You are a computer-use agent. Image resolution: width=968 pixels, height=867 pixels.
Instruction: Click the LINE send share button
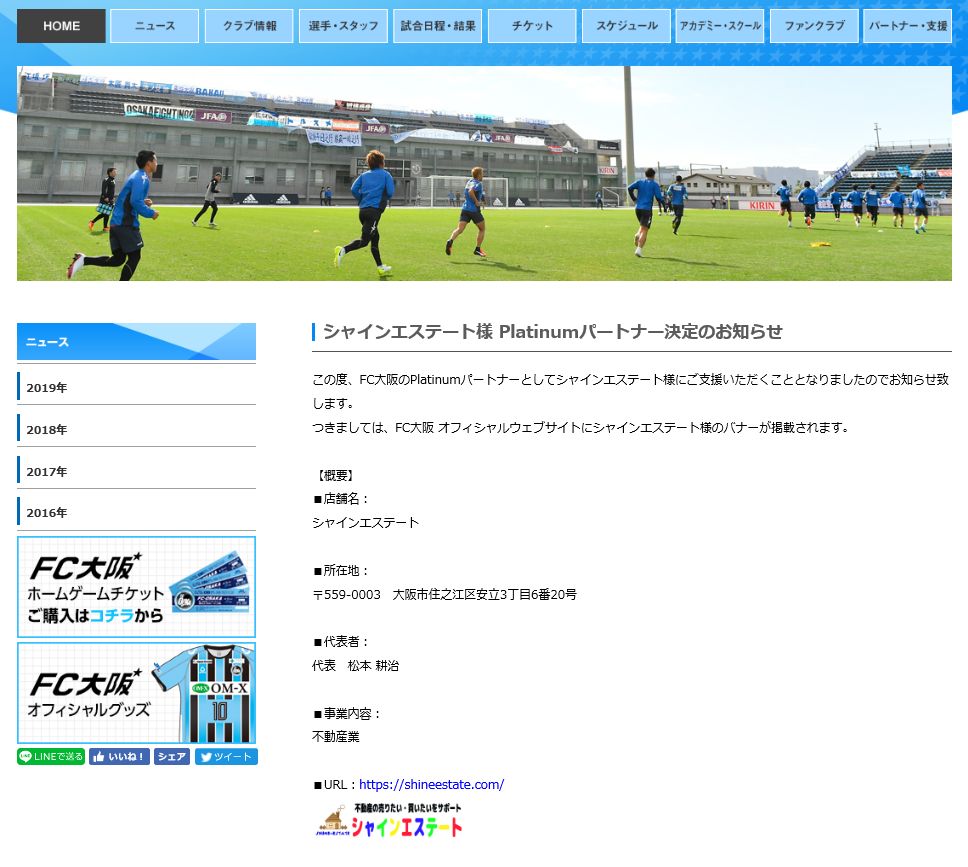click(x=50, y=757)
